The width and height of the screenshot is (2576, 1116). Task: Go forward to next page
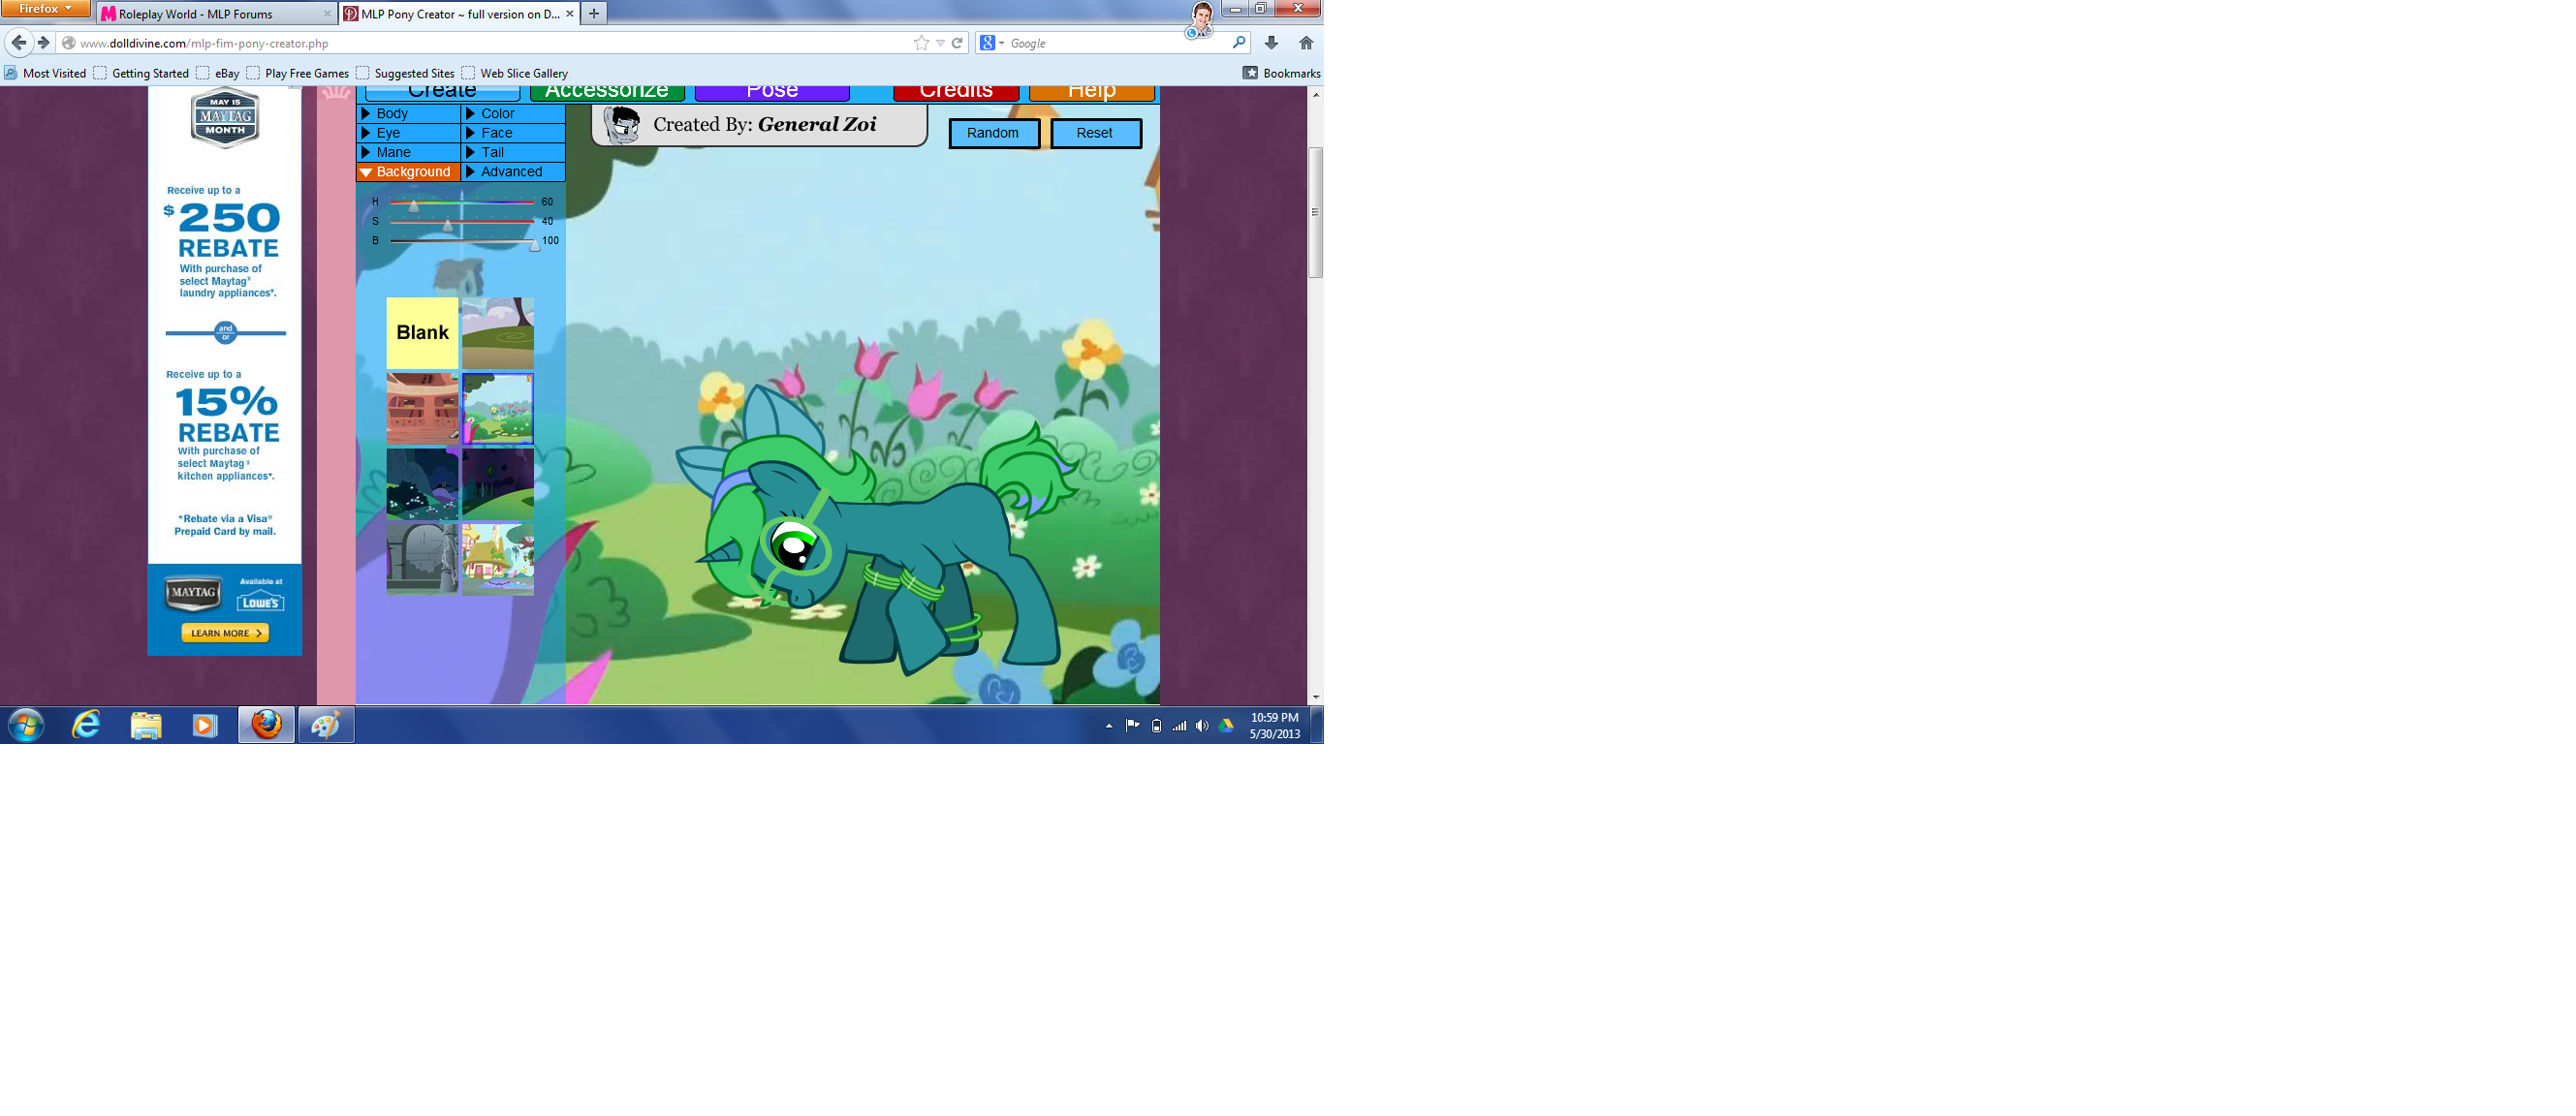[43, 43]
